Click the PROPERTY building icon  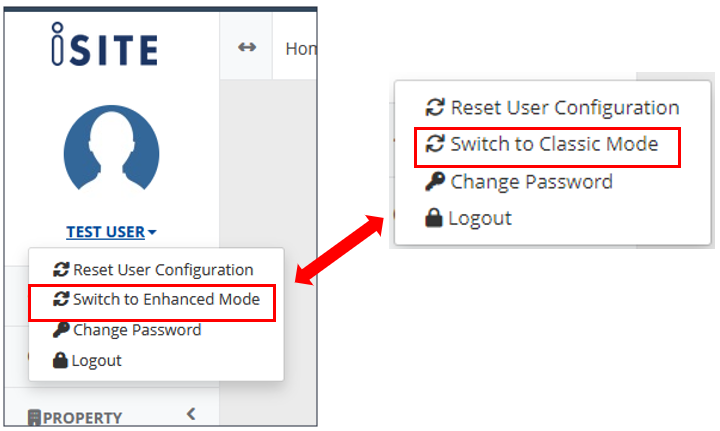point(34,418)
